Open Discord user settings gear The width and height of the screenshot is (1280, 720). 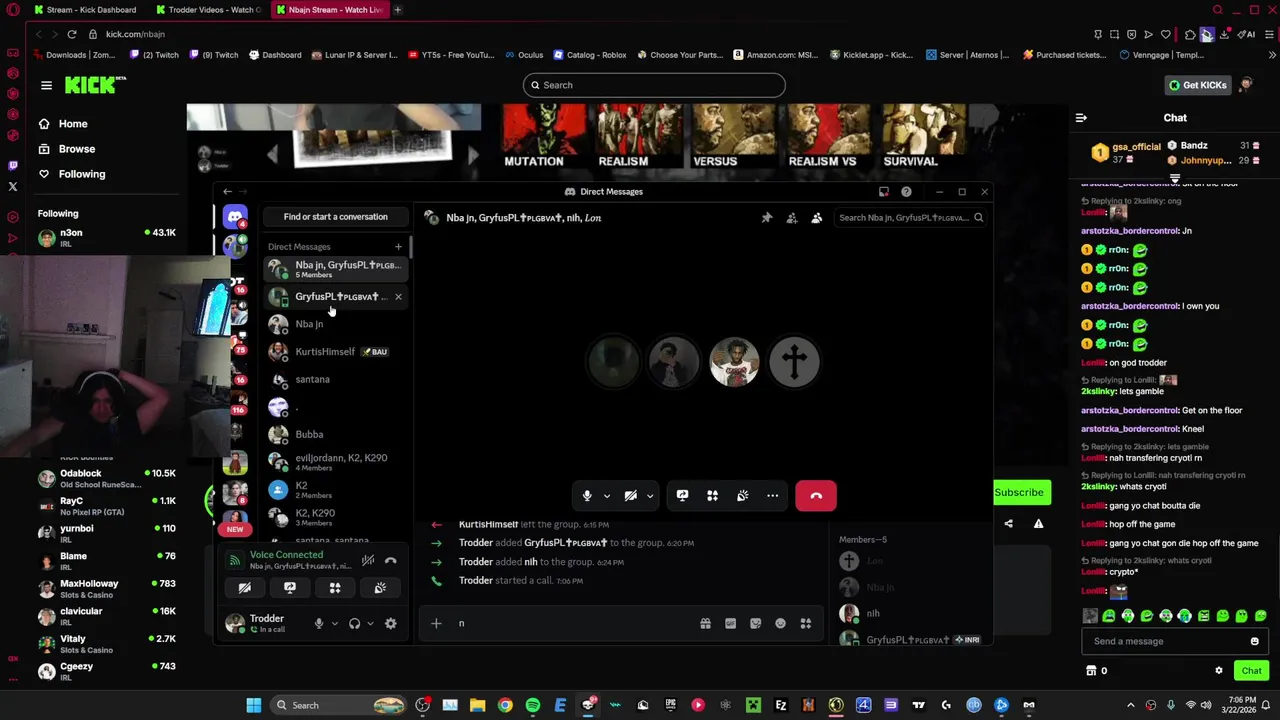391,624
